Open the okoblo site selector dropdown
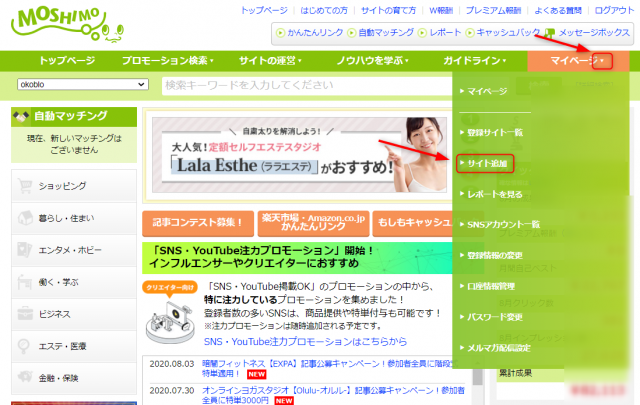 82,85
